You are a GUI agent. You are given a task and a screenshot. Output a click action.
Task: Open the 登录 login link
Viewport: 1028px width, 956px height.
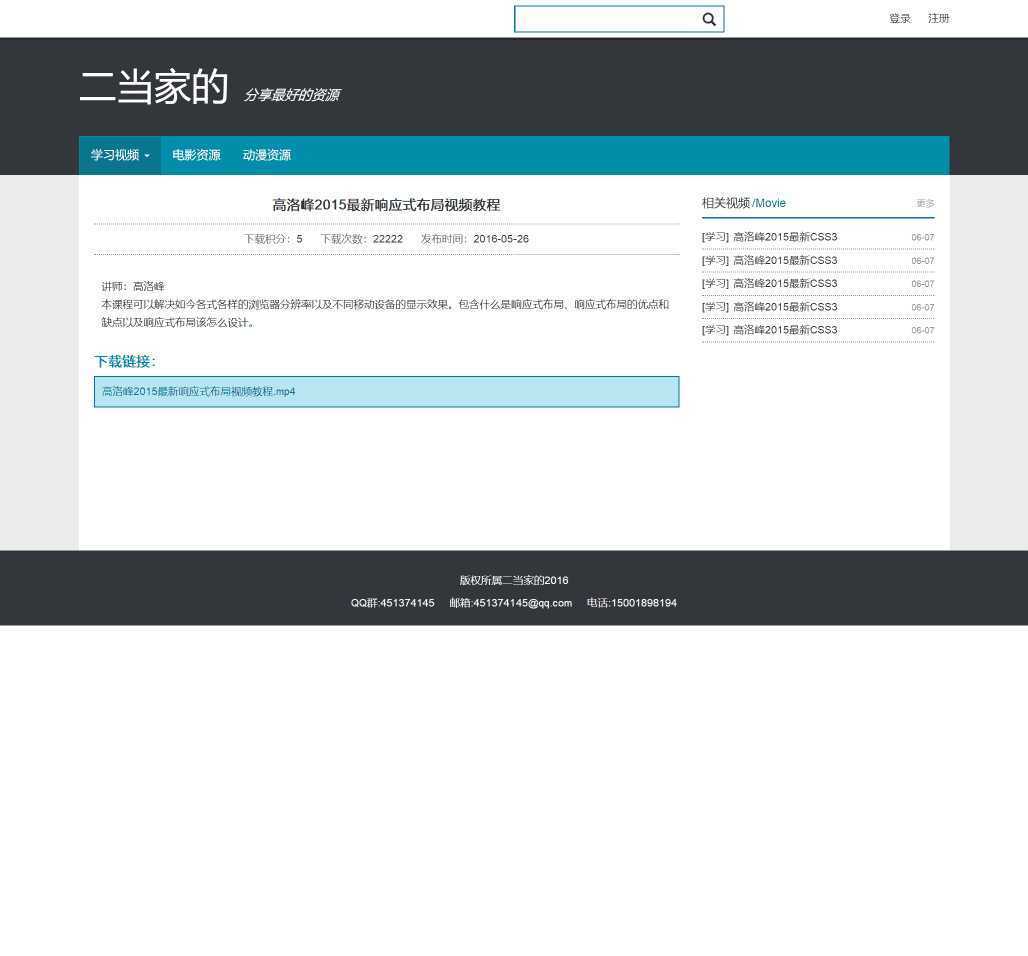tap(900, 19)
